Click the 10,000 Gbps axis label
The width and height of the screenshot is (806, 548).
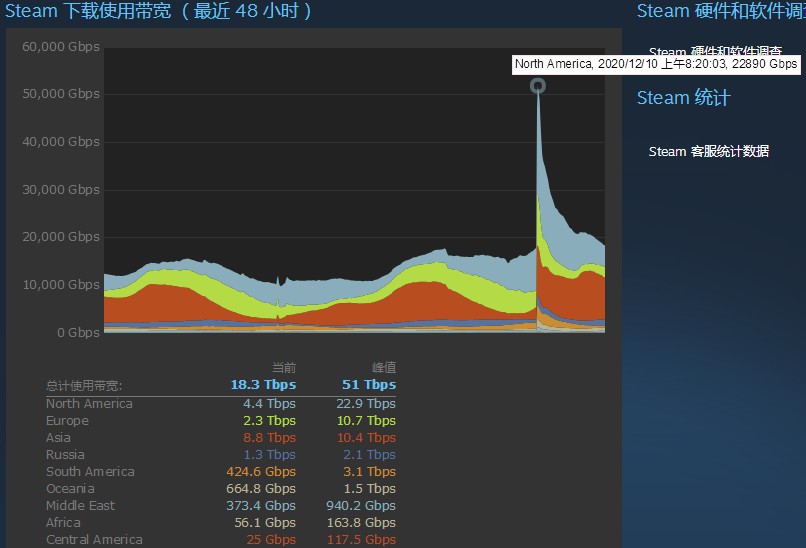(x=61, y=284)
